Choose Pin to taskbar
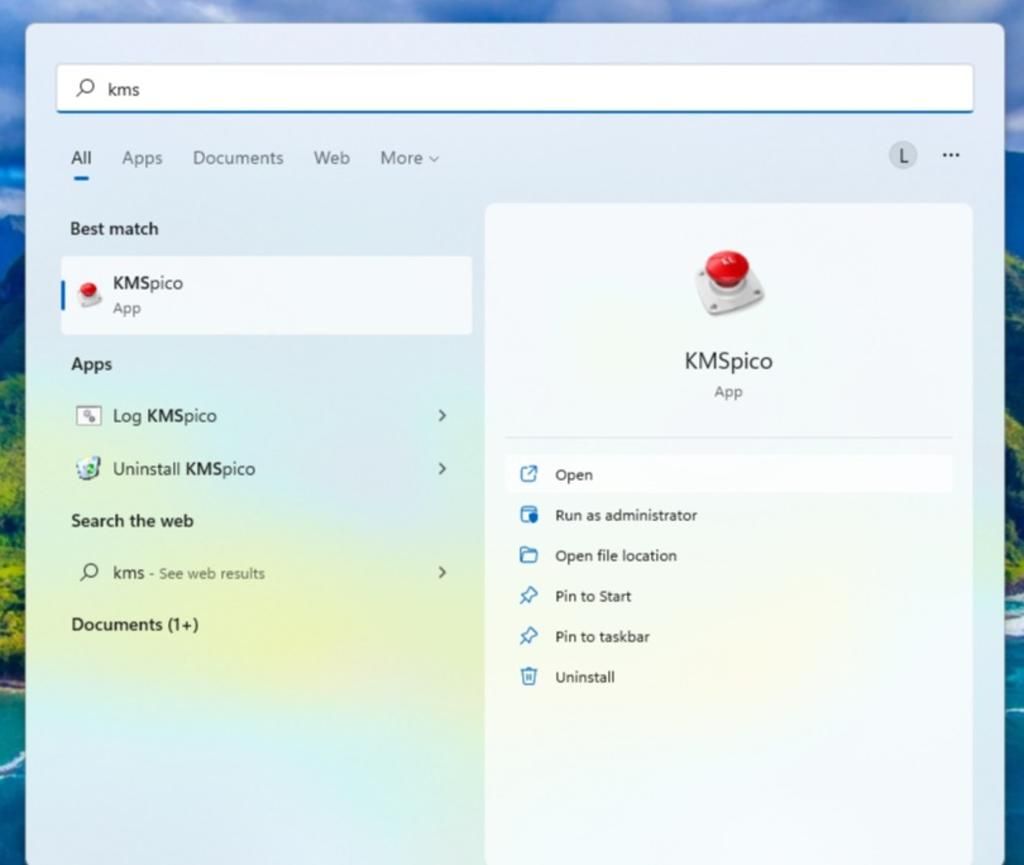This screenshot has width=1024, height=865. (728, 637)
